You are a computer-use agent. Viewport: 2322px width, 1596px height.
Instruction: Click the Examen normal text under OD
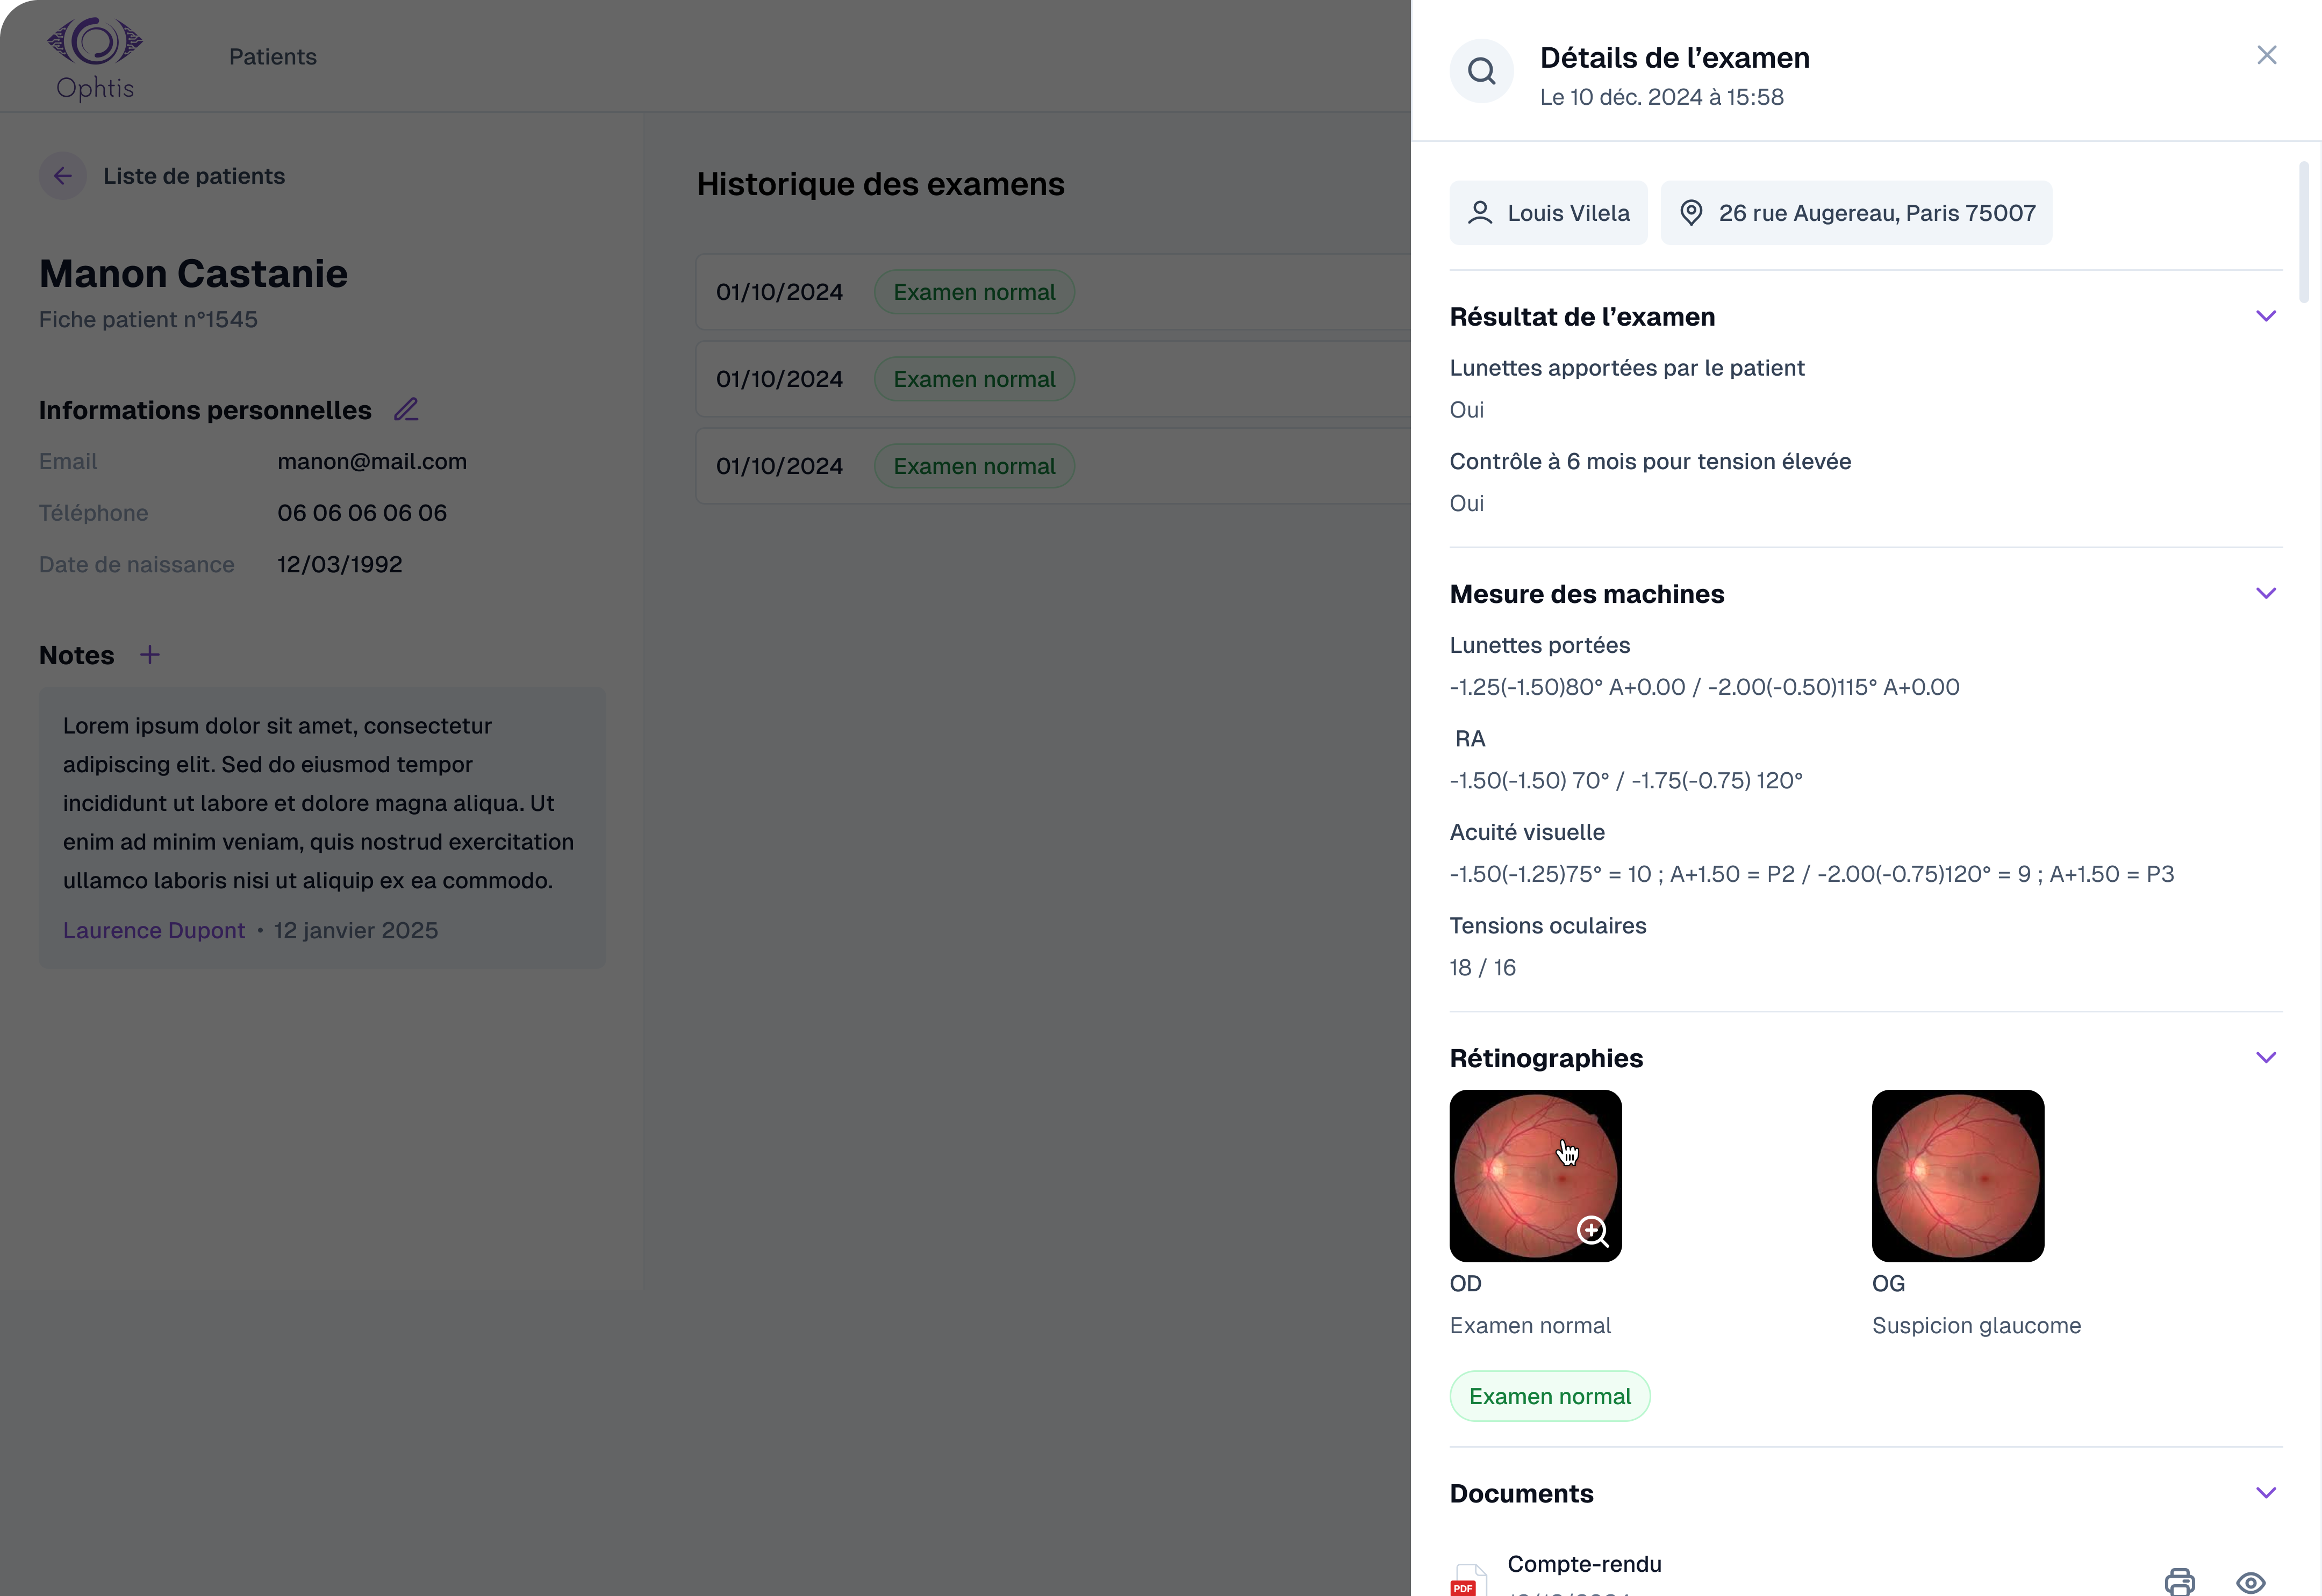(1530, 1325)
